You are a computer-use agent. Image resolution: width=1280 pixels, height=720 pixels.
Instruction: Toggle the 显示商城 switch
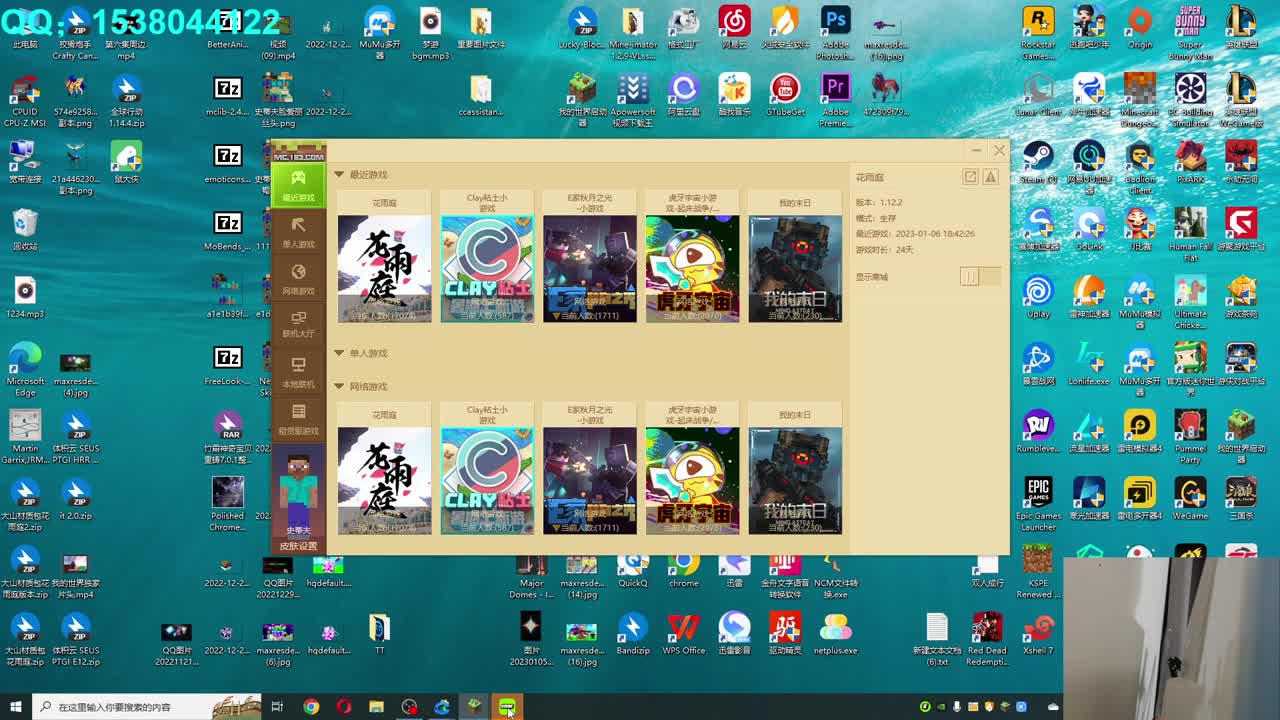979,277
